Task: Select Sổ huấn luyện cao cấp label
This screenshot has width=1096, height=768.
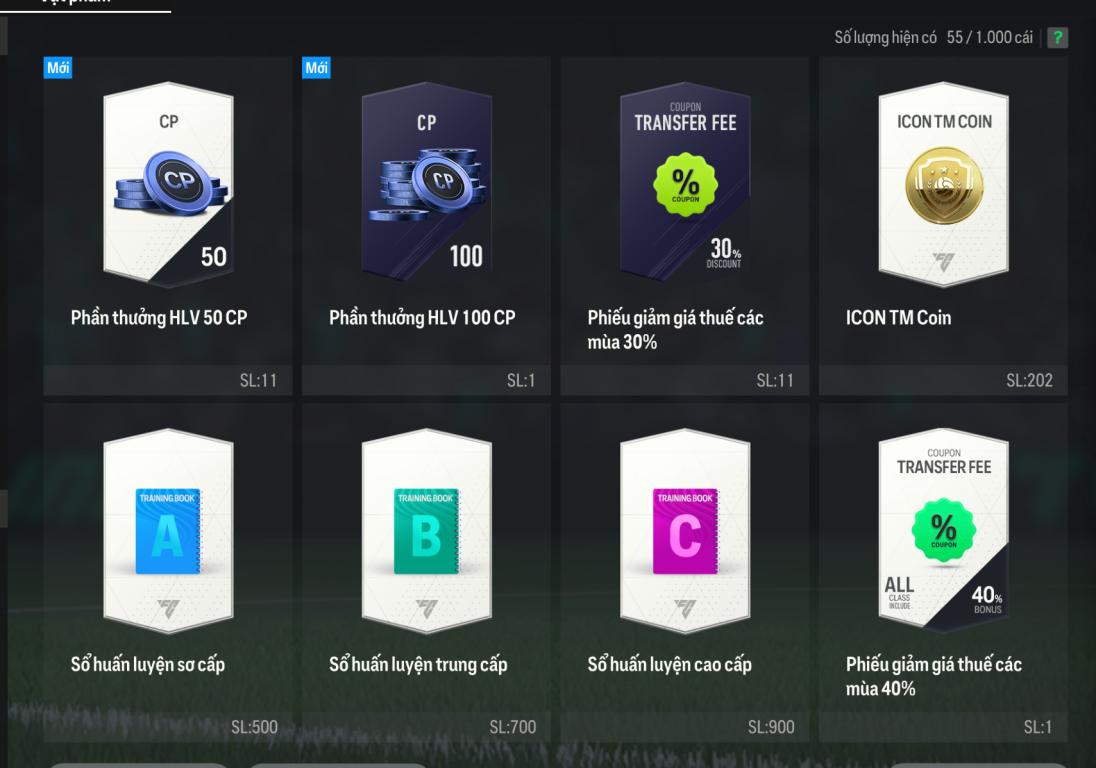Action: 669,665
